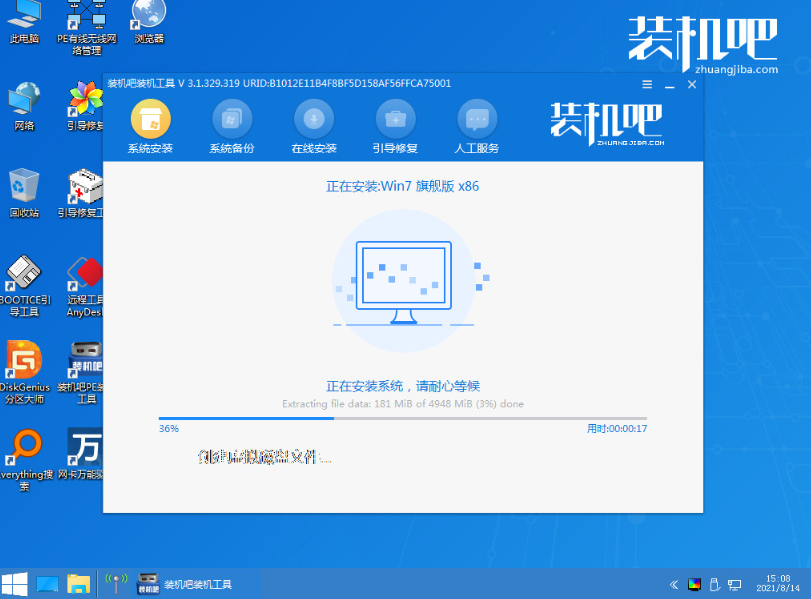Launch BOOTICE引导工具 from desktop
The image size is (811, 599).
(x=24, y=274)
